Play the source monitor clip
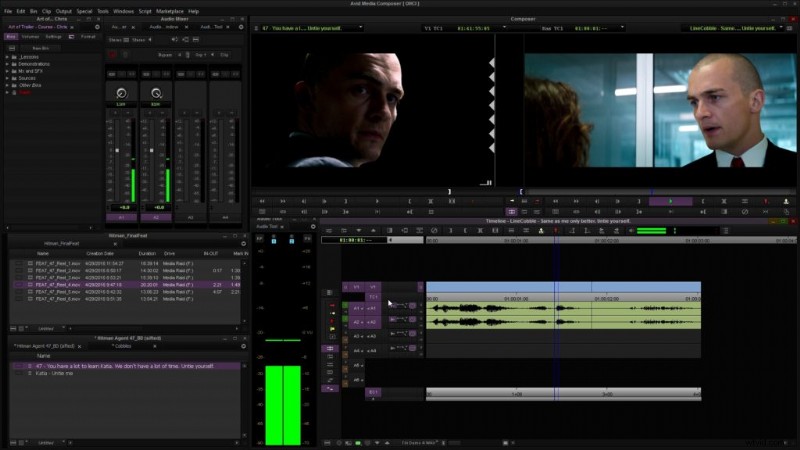 click(377, 201)
